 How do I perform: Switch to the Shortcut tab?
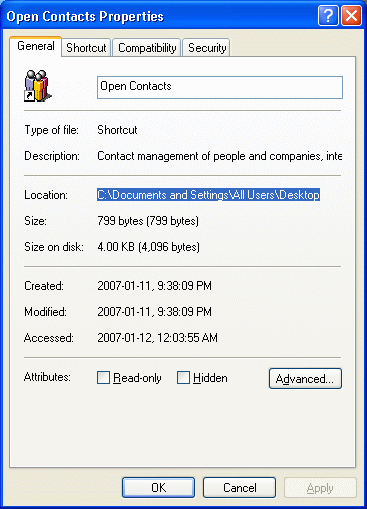click(86, 48)
